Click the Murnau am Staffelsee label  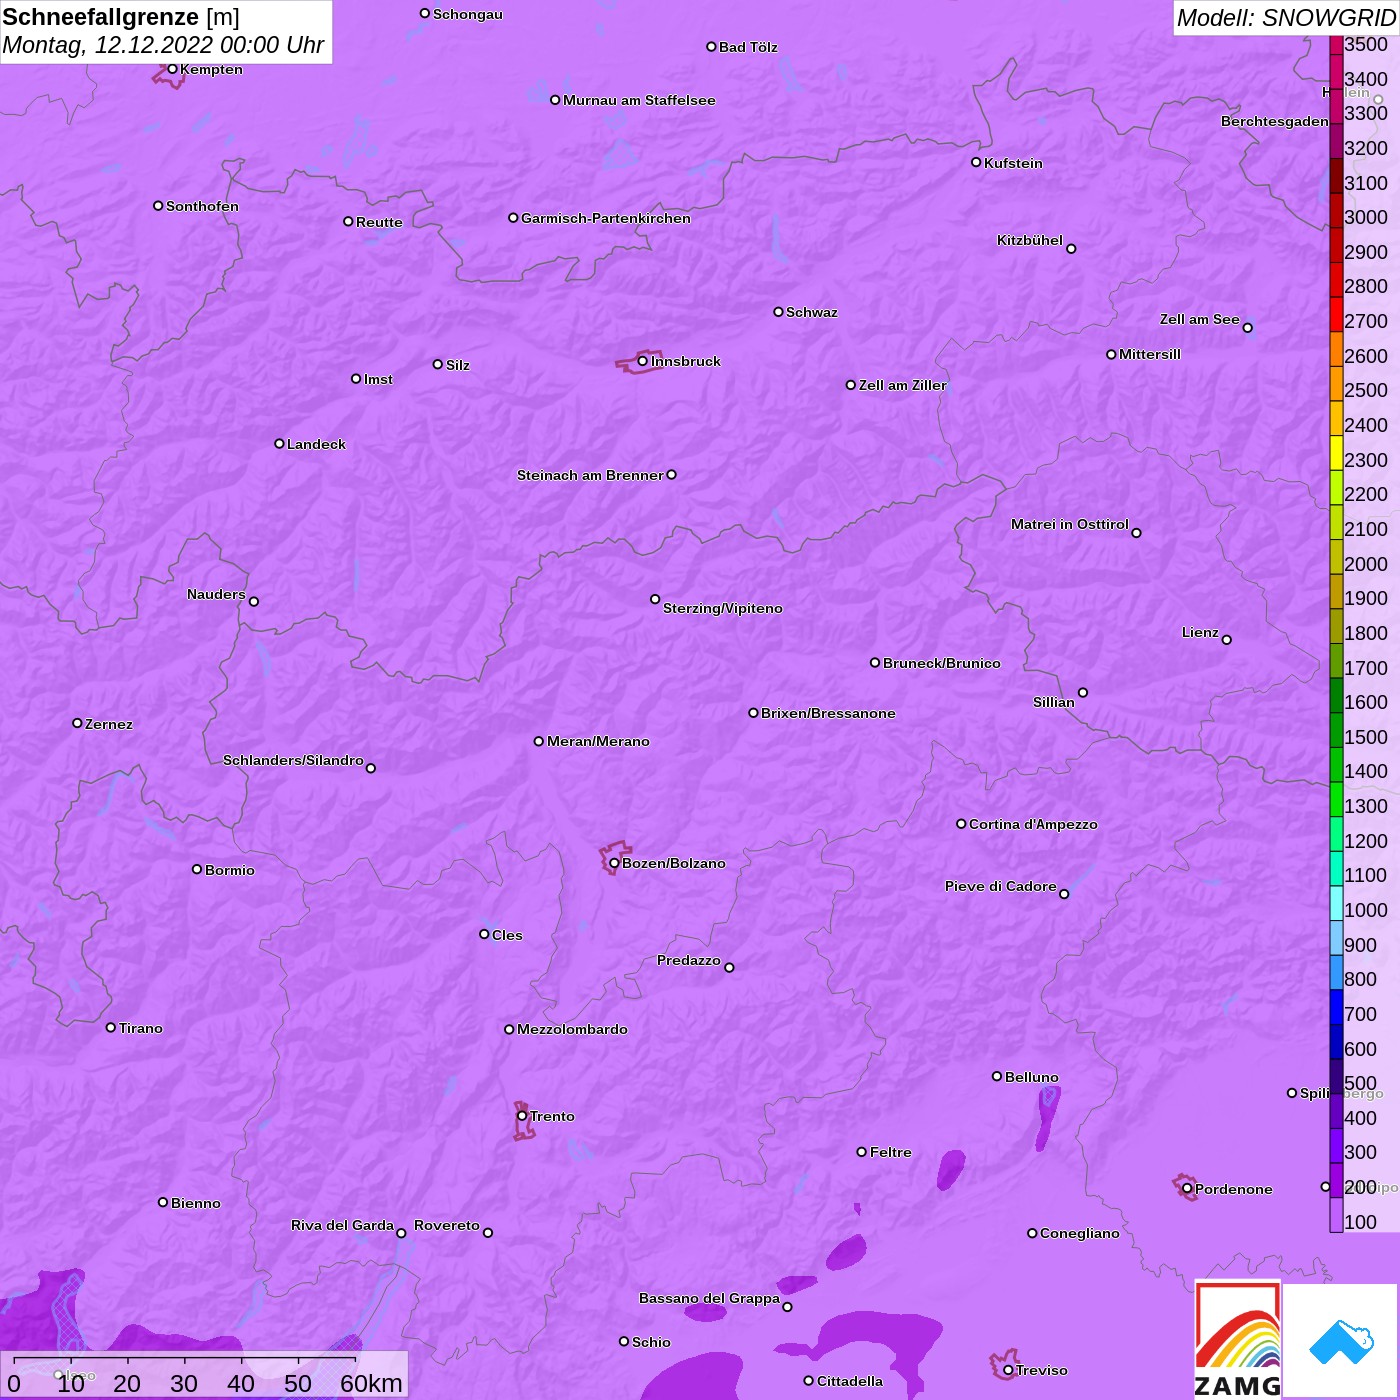click(639, 100)
